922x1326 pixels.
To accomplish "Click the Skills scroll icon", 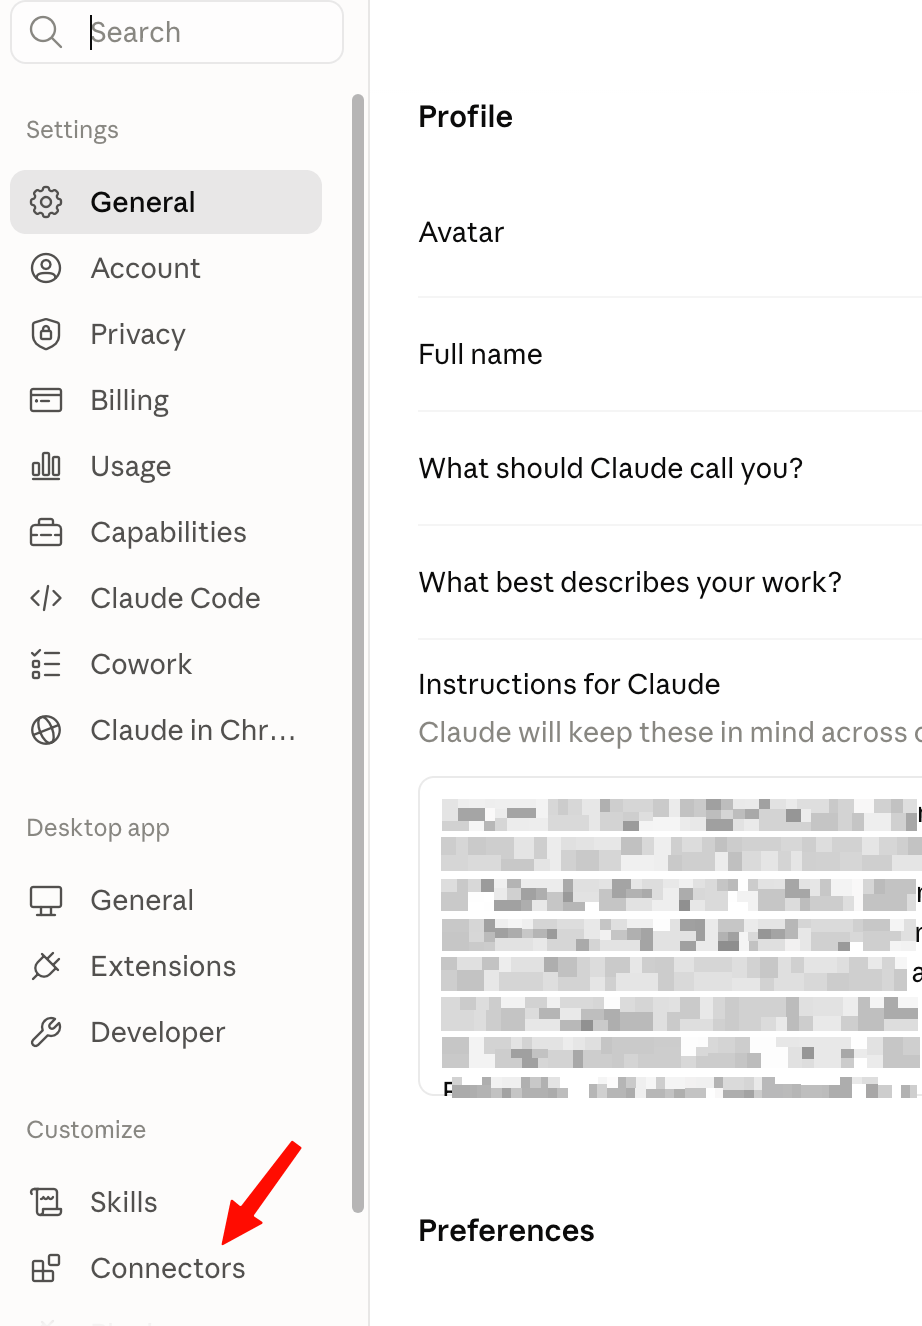I will [46, 1202].
